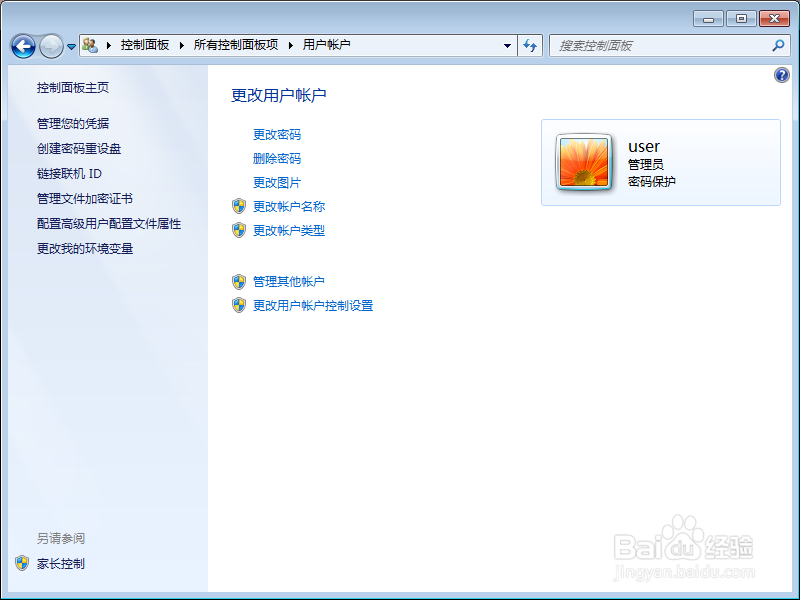Image resolution: width=800 pixels, height=600 pixels.
Task: Click the shield icon next to 更改用户帐户控制设置
Action: point(239,305)
